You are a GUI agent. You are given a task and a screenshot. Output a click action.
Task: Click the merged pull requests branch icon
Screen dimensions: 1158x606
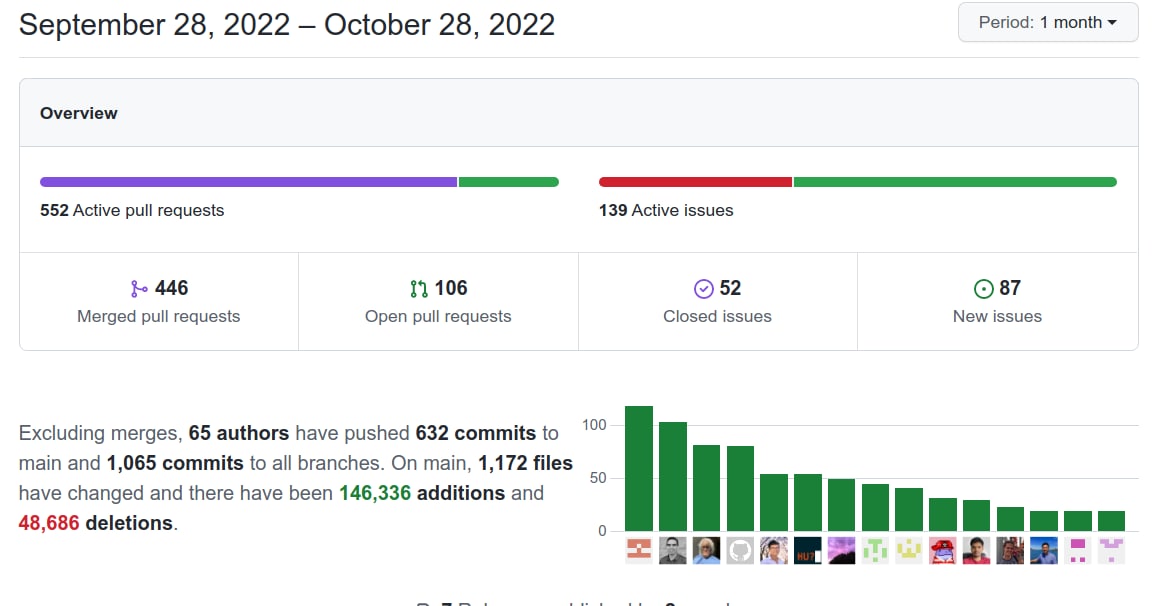[x=139, y=289]
